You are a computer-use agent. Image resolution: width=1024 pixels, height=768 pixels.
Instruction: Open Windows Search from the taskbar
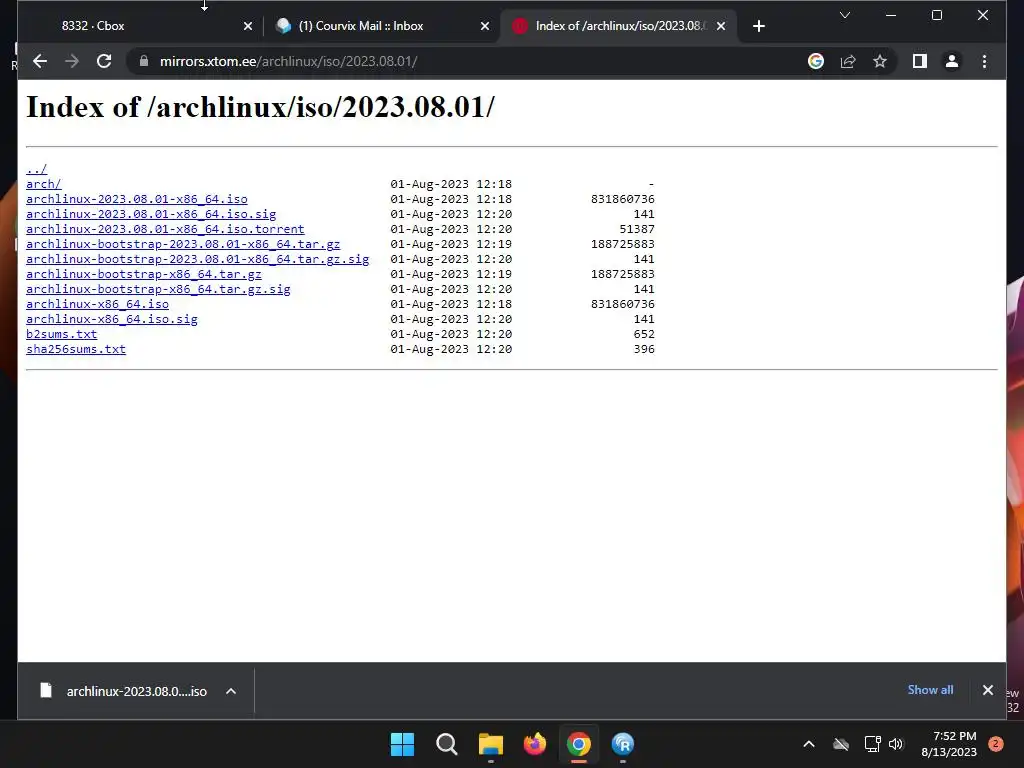click(x=447, y=744)
